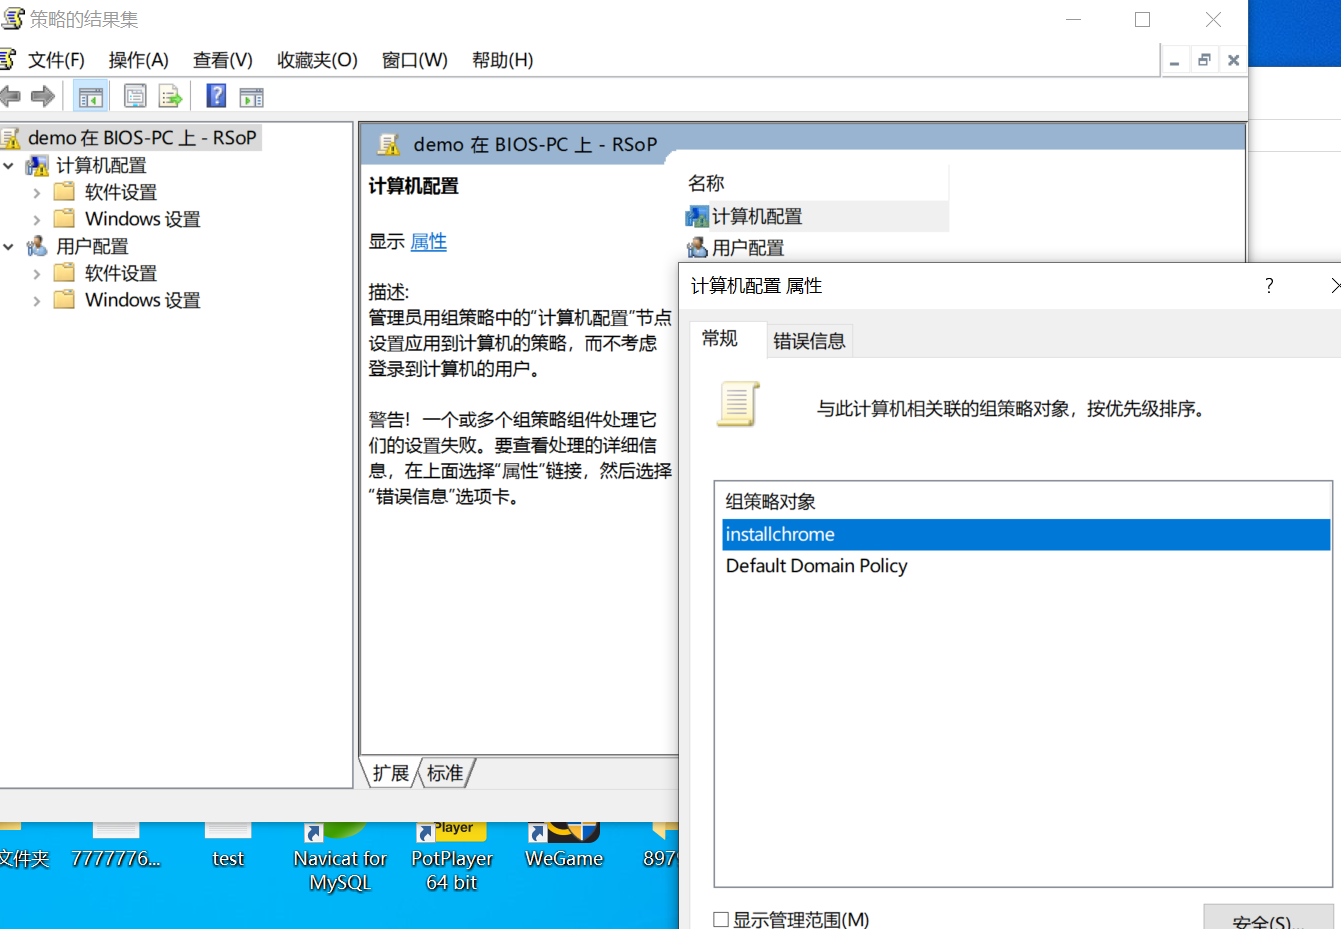Open the 操作(A) menu
The width and height of the screenshot is (1341, 929).
pyautogui.click(x=138, y=60)
